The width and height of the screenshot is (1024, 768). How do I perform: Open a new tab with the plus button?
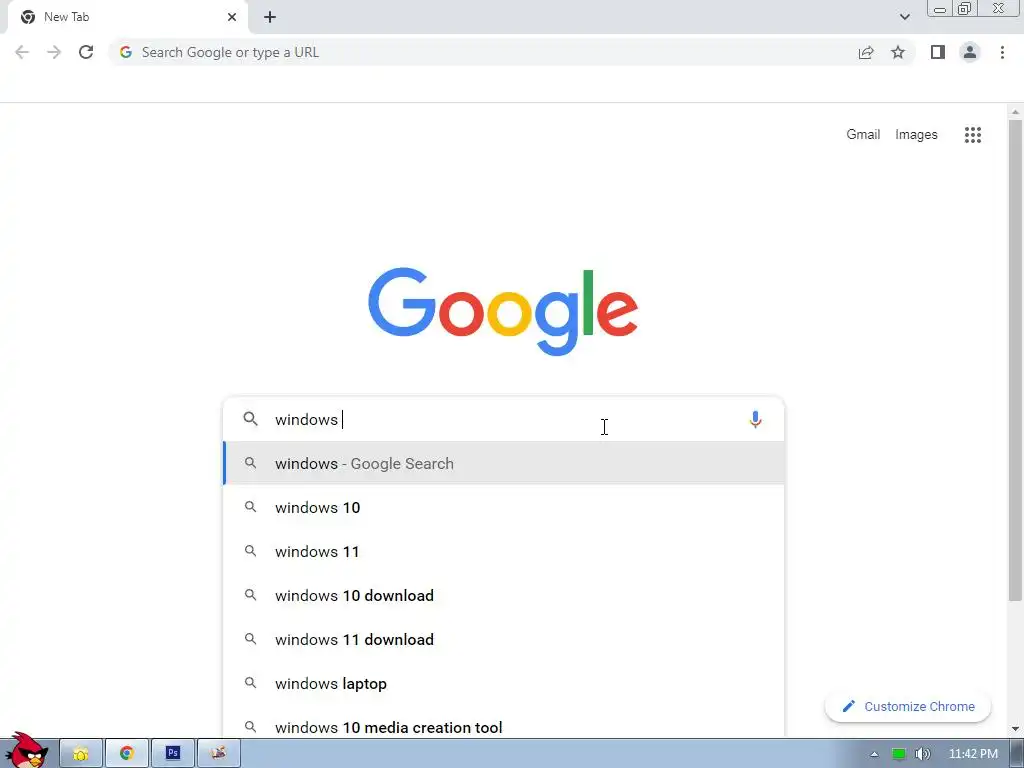tap(270, 17)
